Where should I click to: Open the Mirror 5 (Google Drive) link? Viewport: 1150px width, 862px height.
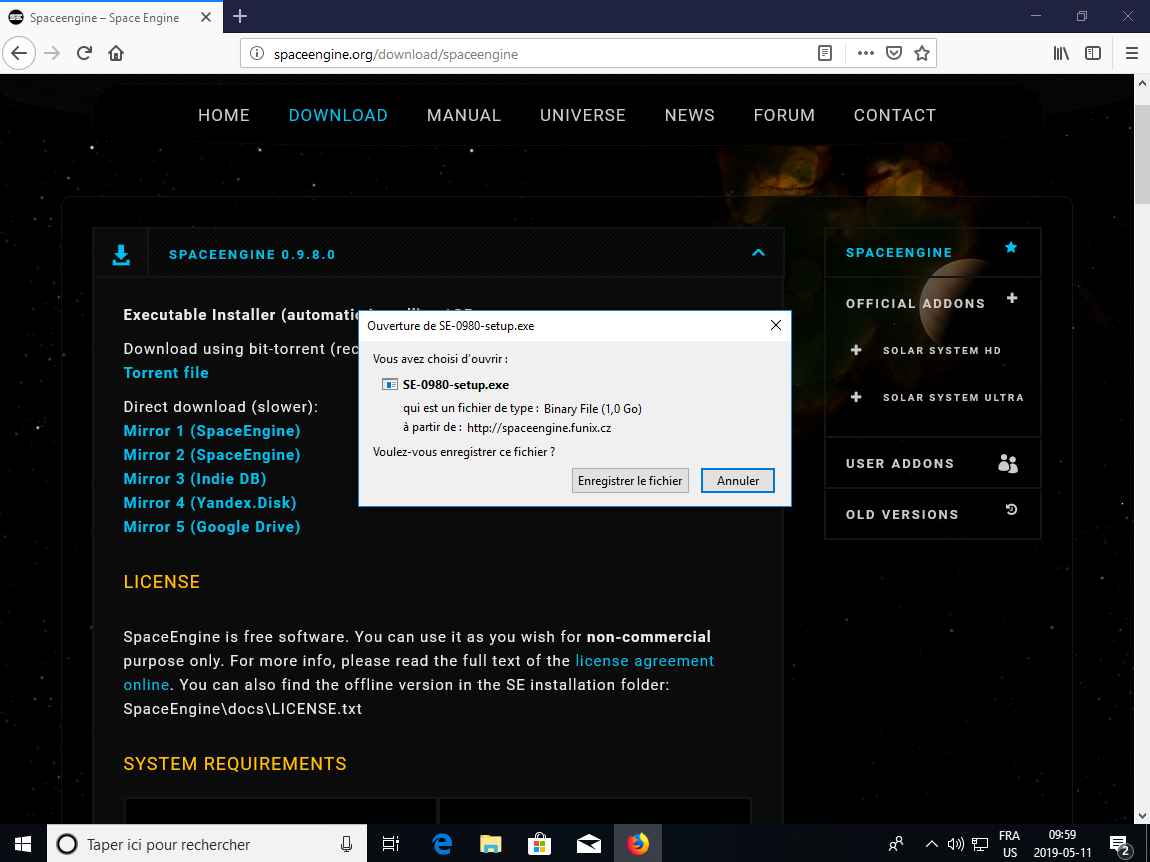point(212,527)
